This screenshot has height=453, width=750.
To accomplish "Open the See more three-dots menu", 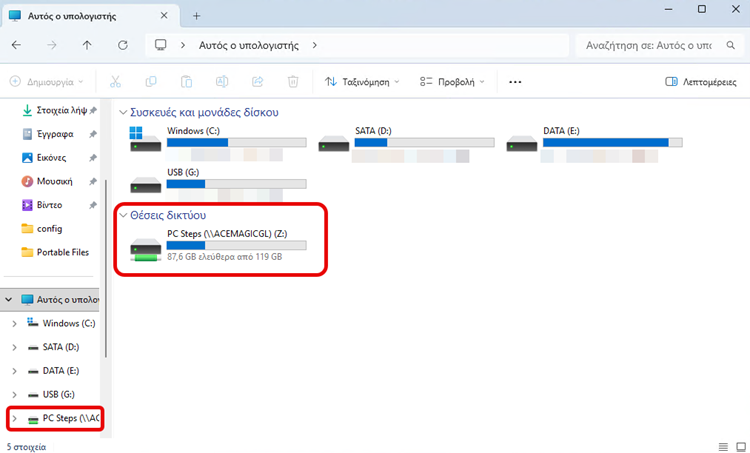I will click(x=515, y=82).
